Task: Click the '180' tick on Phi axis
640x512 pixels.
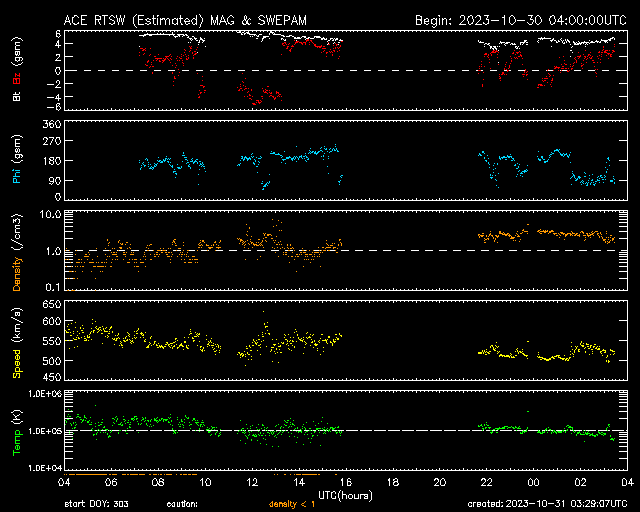Action: tap(52, 161)
